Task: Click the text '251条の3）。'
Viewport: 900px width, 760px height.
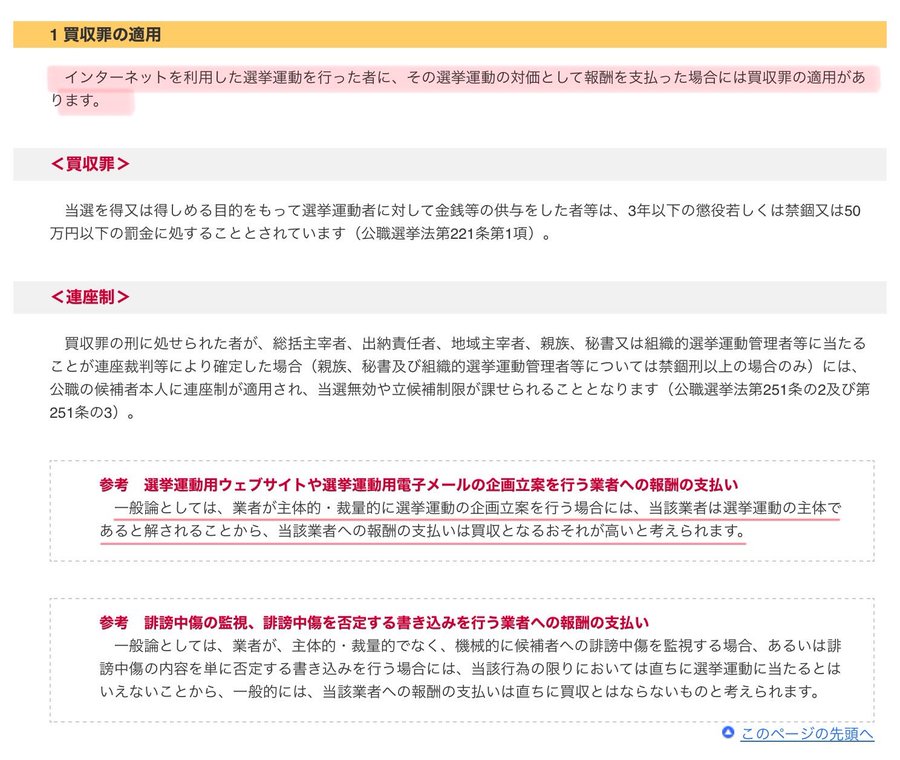Action: [93, 413]
